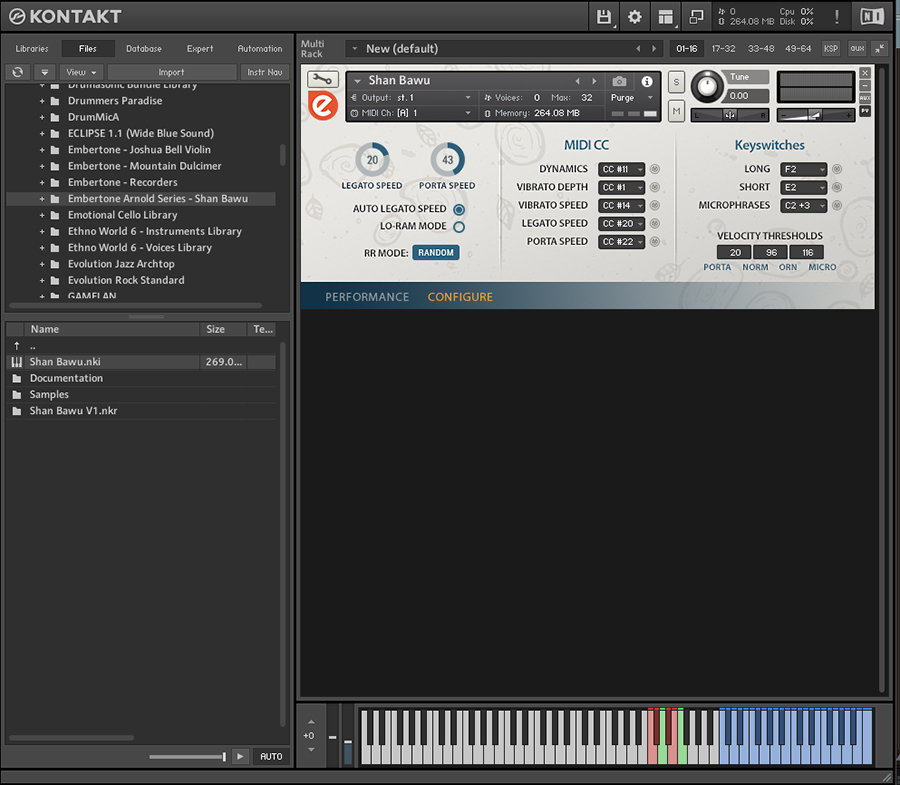Screen dimensions: 900x785
Task: Expand the Drummers Paradise folder
Action: 42,101
